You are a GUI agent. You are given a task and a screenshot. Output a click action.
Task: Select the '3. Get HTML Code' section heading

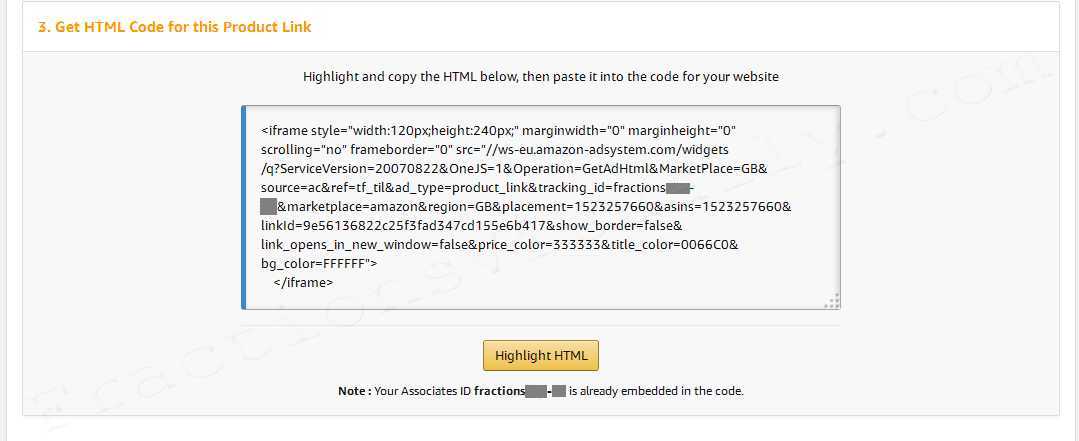(x=174, y=28)
